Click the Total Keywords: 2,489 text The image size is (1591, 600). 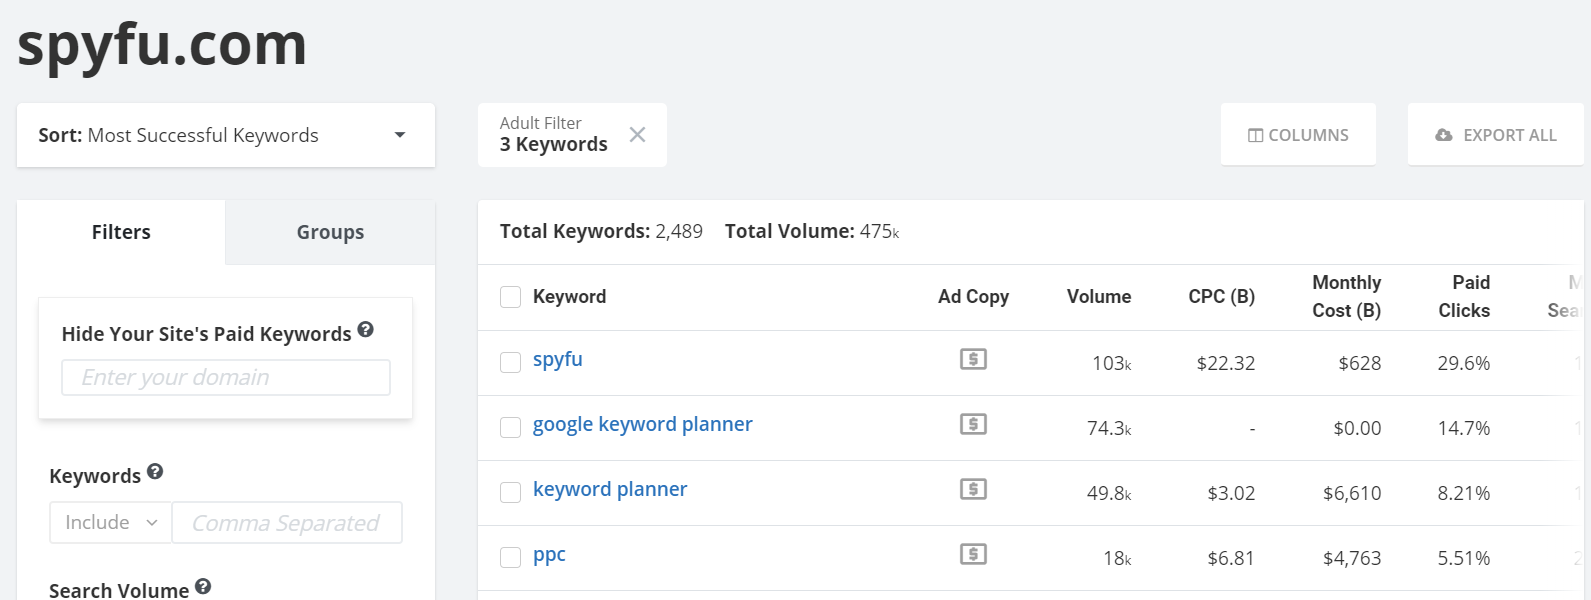[x=601, y=231]
